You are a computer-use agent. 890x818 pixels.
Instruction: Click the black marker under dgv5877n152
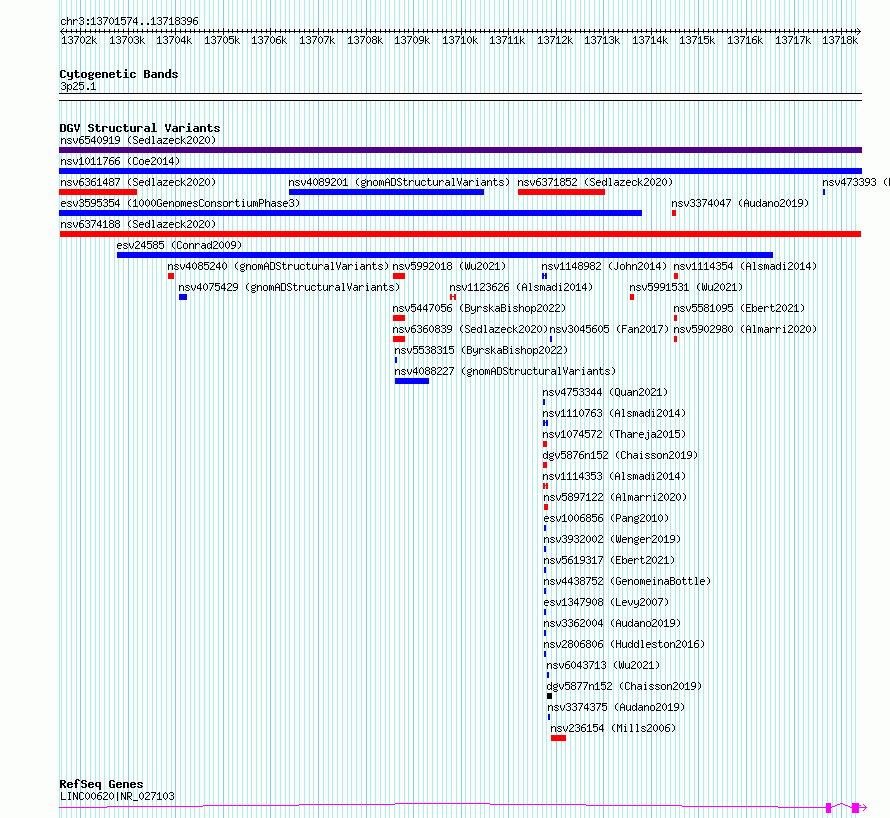pyautogui.click(x=549, y=696)
